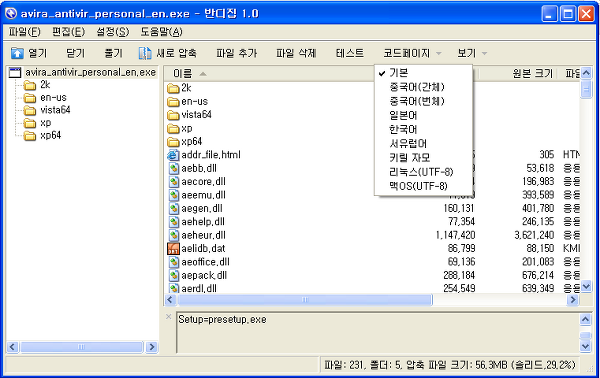Click the aepack.dll file icon
600x378 pixels.
(174, 275)
